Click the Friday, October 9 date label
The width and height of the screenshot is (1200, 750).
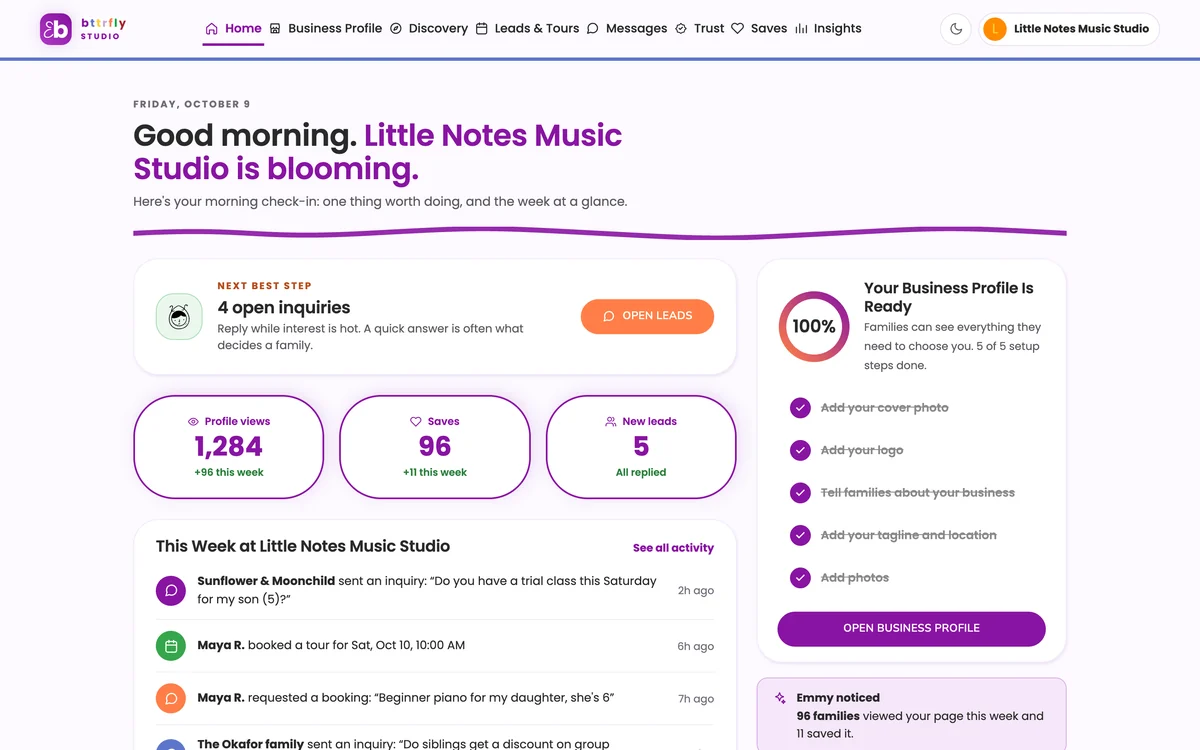[x=192, y=104]
